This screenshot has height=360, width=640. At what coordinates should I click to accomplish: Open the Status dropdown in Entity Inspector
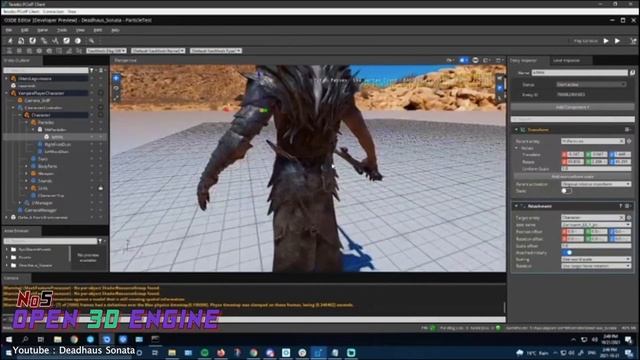pyautogui.click(x=591, y=84)
